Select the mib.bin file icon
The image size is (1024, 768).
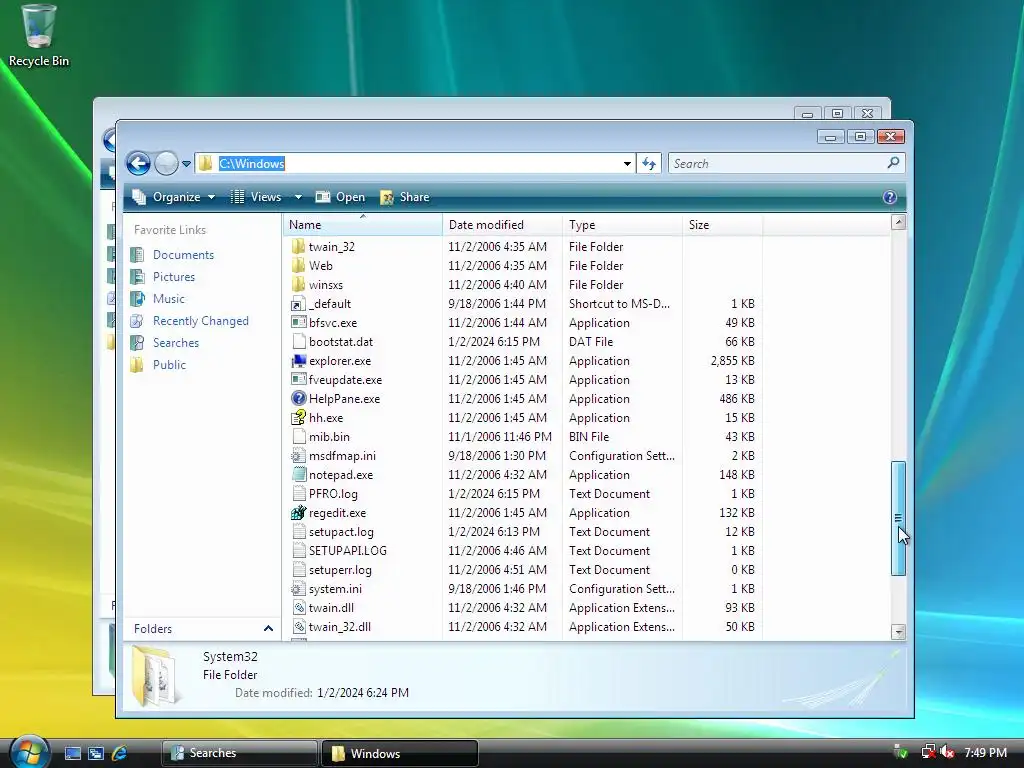(298, 436)
